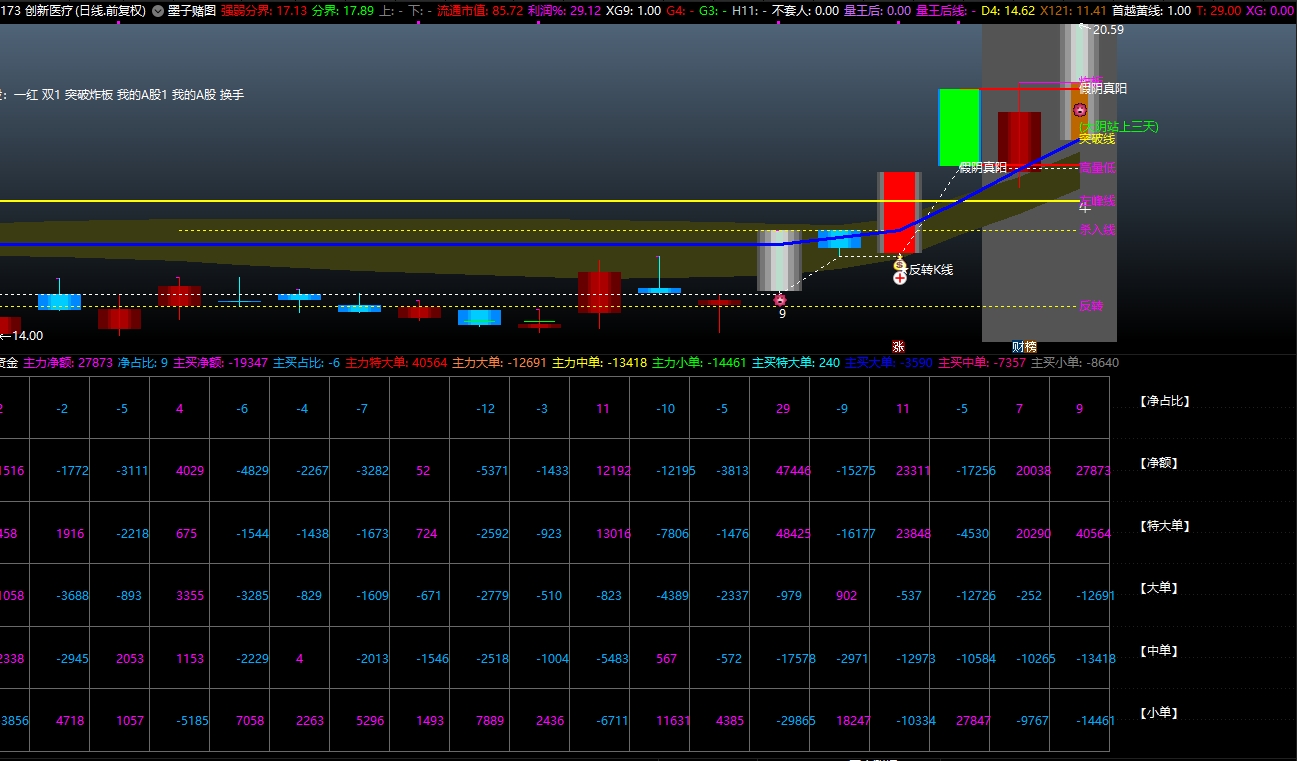This screenshot has height=761, width=1297.
Task: Click the 左峰线 line label
Action: [1097, 201]
